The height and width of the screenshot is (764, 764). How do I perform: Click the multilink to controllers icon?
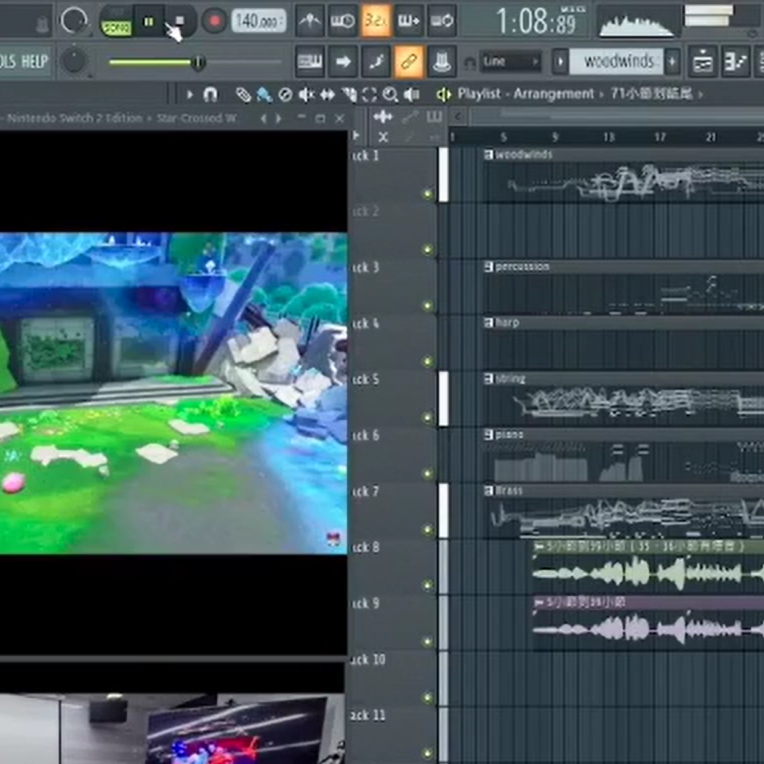442,61
